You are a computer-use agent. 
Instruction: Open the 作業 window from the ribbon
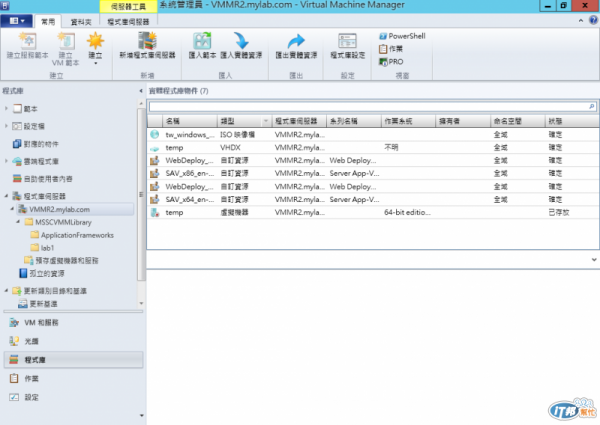(391, 49)
